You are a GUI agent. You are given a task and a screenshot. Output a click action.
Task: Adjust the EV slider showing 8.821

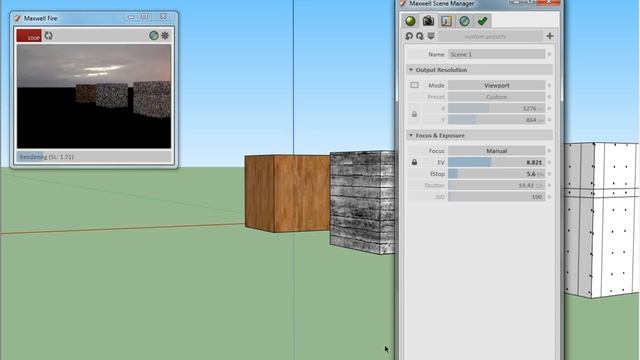(496, 162)
